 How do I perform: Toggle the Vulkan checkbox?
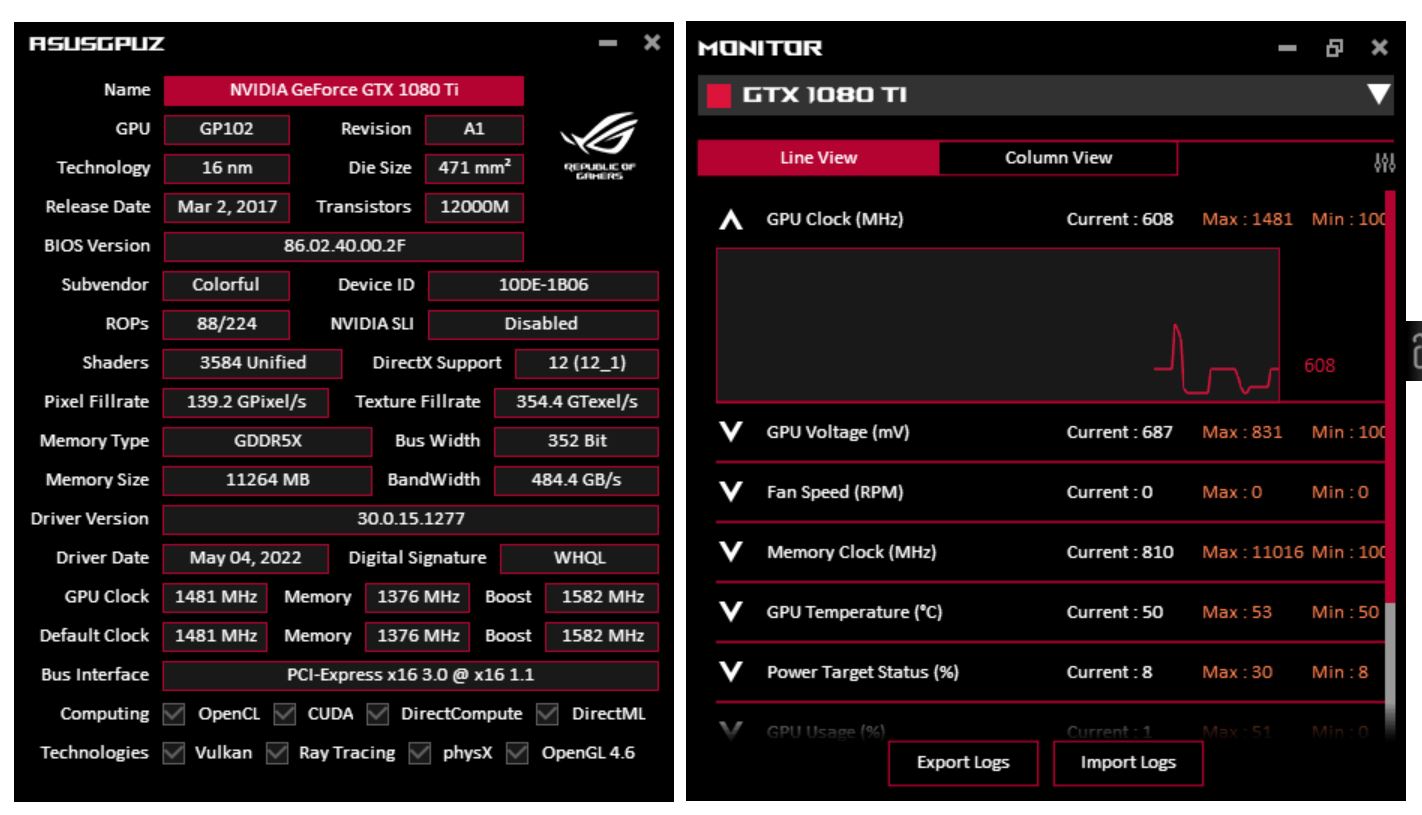pyautogui.click(x=173, y=752)
